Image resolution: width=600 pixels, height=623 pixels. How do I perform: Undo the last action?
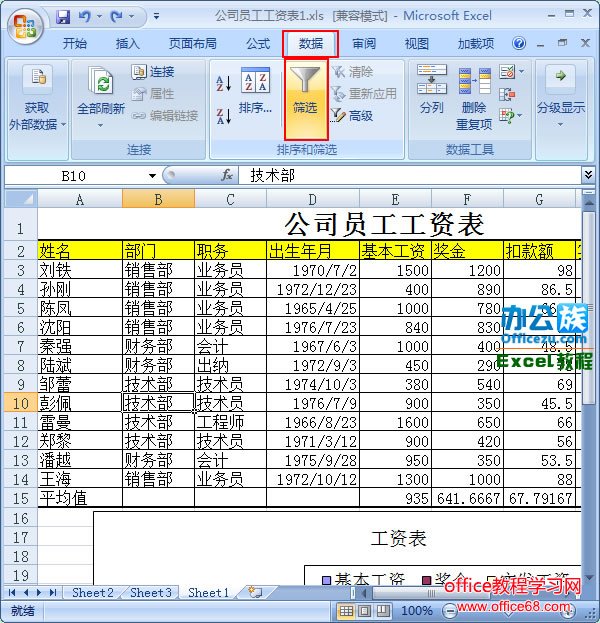[85, 17]
